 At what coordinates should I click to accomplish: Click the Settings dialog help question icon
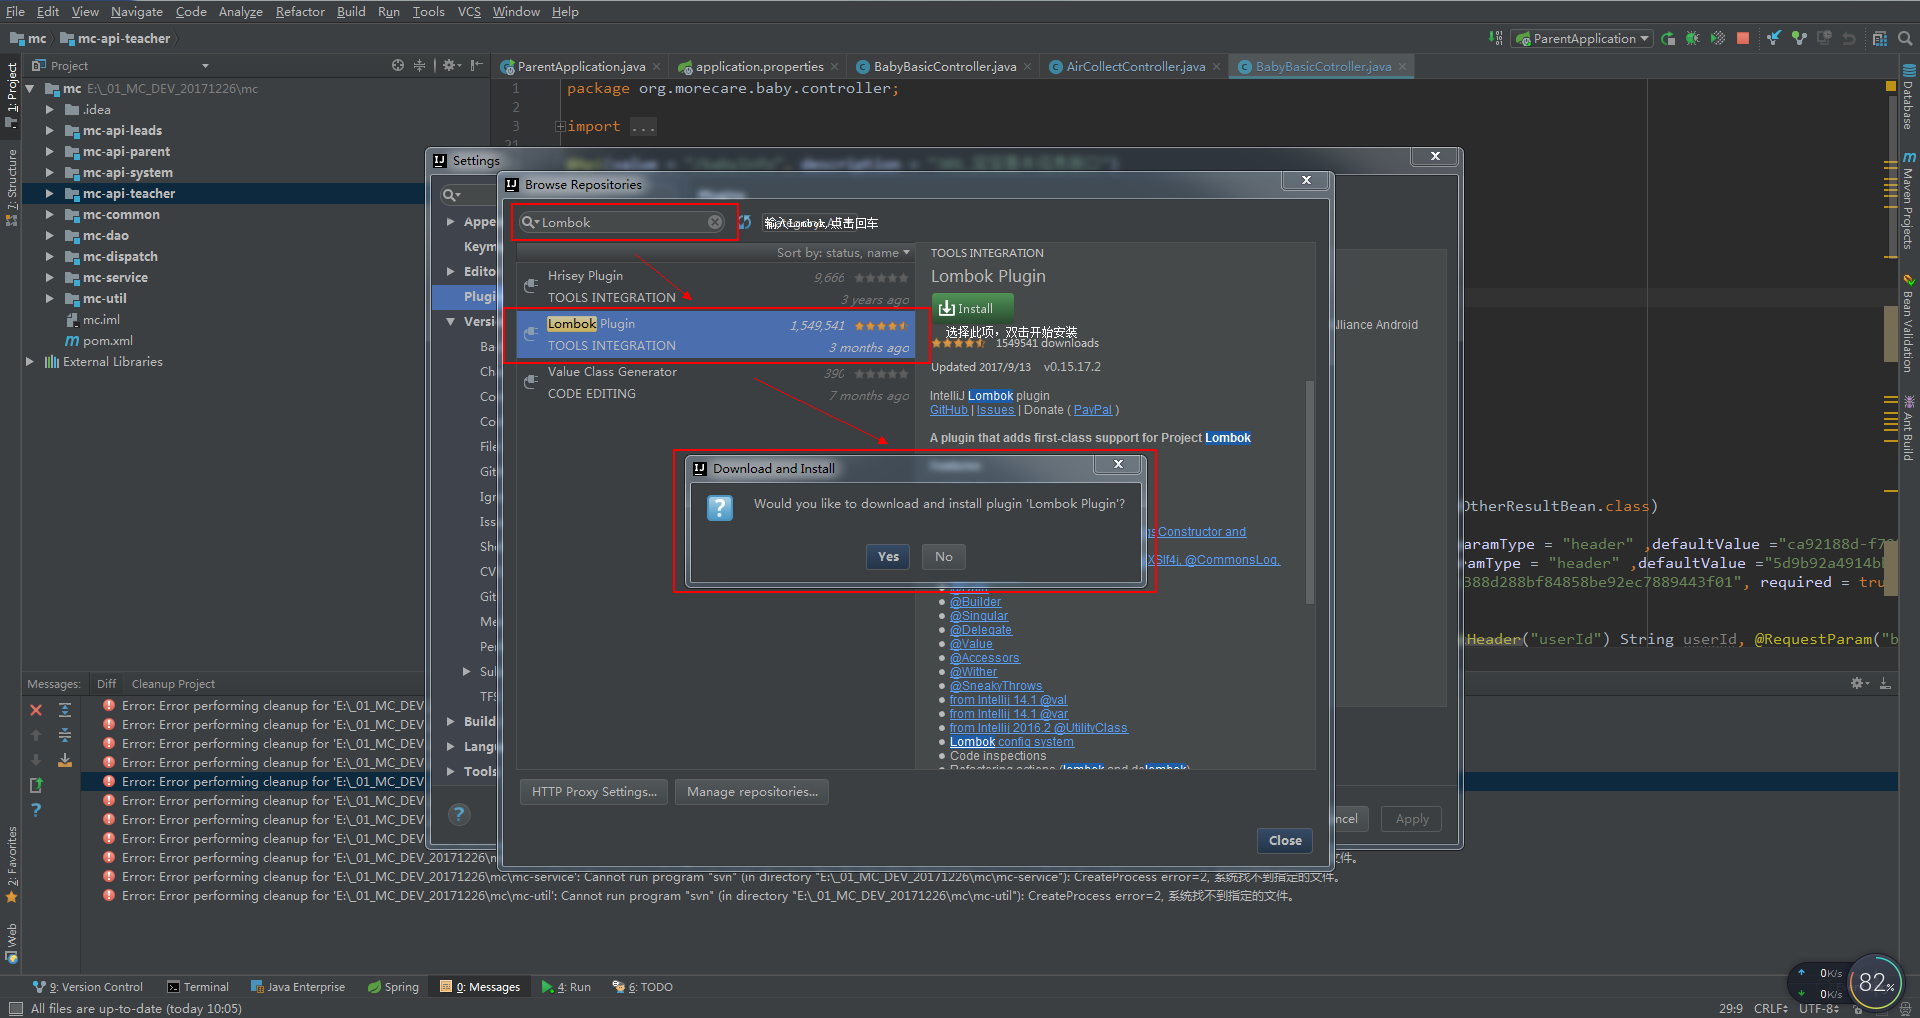point(459,814)
